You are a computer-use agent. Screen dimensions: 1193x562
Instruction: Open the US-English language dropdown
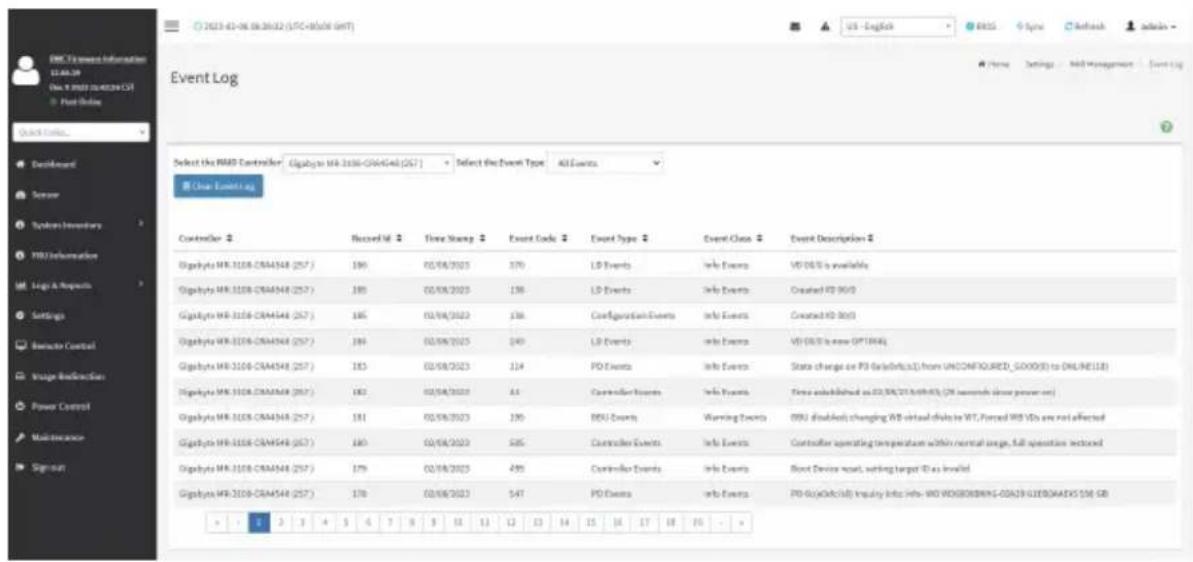tap(898, 27)
